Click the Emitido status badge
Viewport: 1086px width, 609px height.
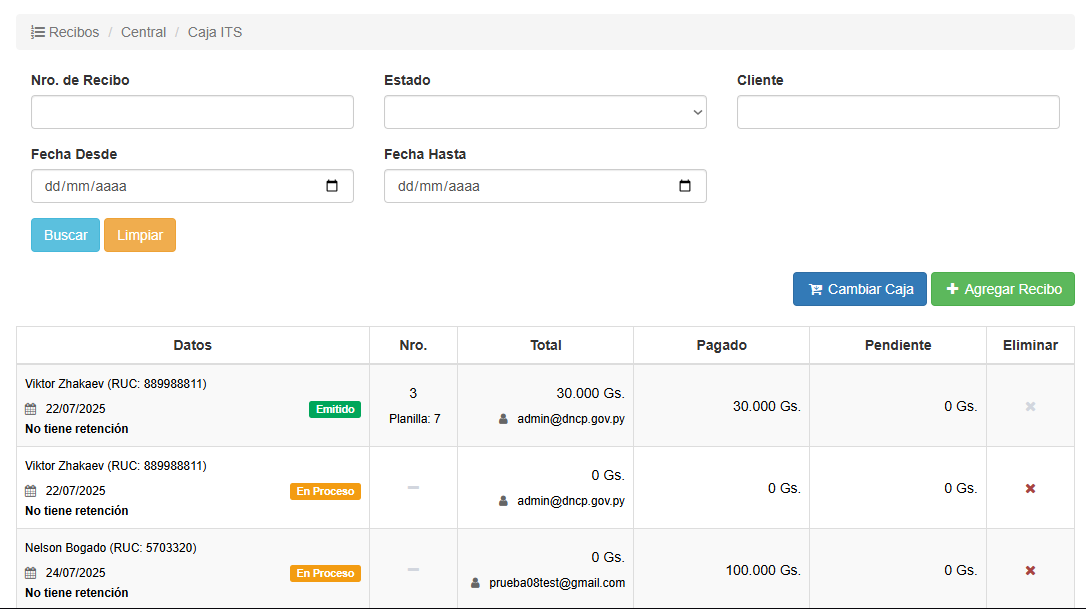tap(335, 409)
